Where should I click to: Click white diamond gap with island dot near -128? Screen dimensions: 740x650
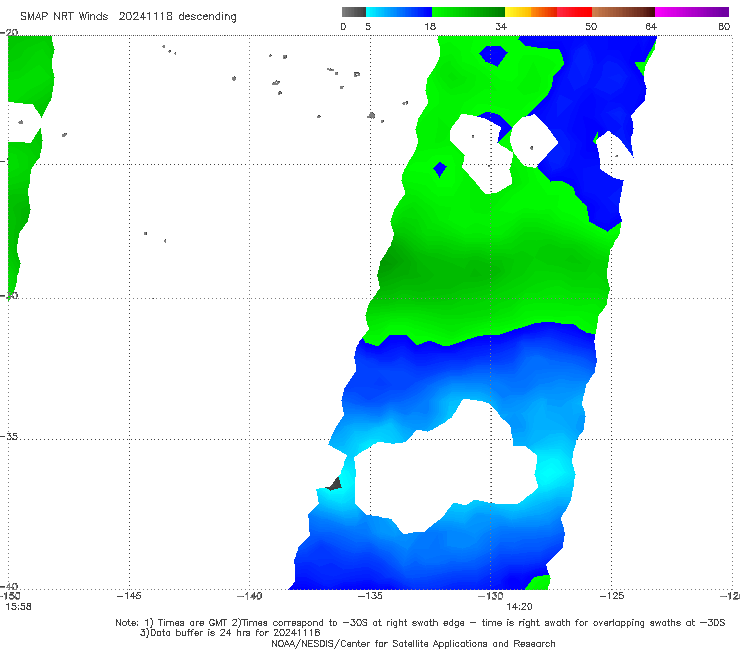(x=534, y=141)
